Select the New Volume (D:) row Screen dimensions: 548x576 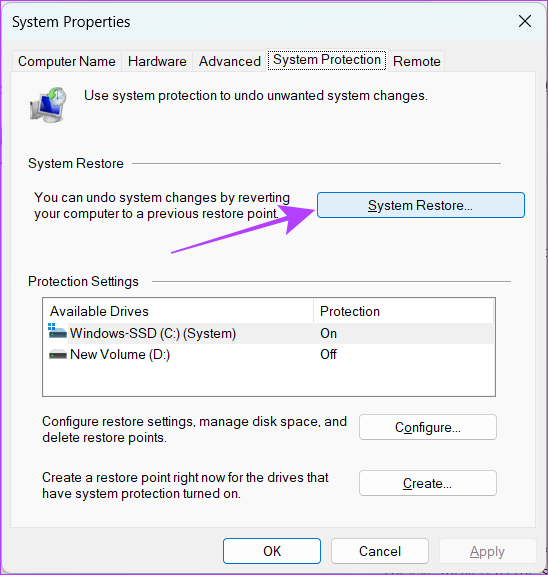[270, 354]
